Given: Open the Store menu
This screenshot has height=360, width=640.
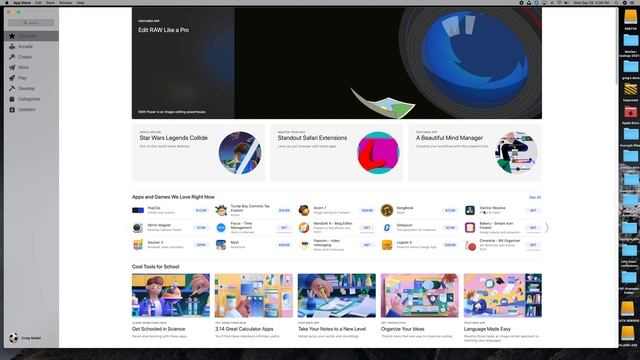Looking at the screenshot, I should (50, 2).
